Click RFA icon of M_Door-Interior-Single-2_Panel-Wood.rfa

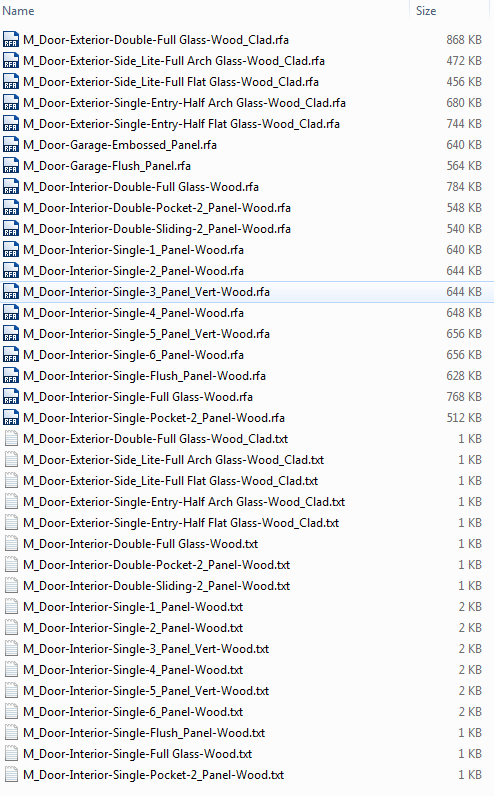[x=11, y=271]
